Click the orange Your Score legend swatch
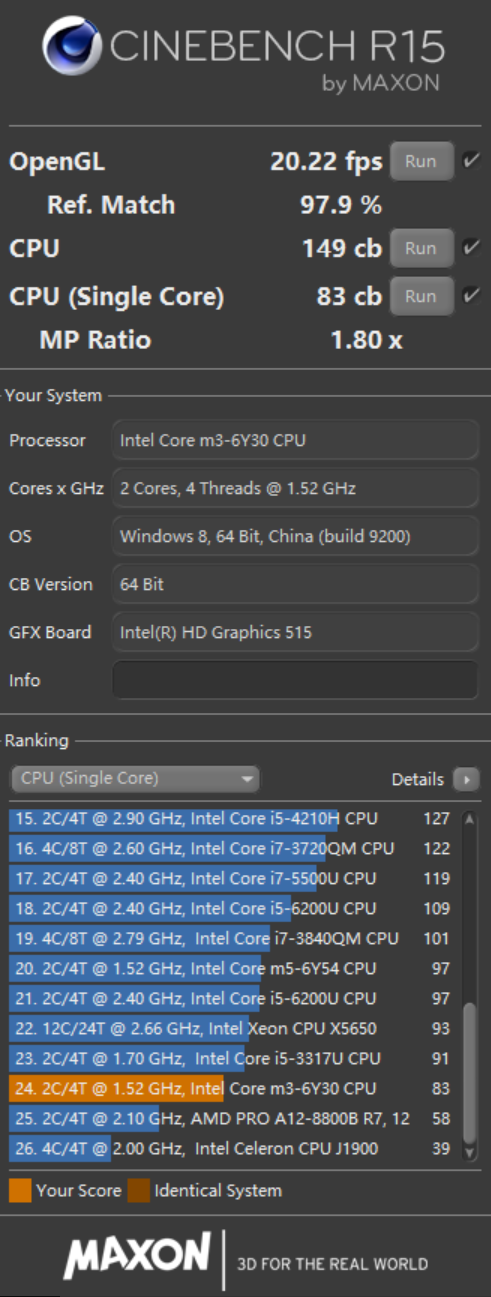The height and width of the screenshot is (1297, 491). click(x=19, y=1191)
